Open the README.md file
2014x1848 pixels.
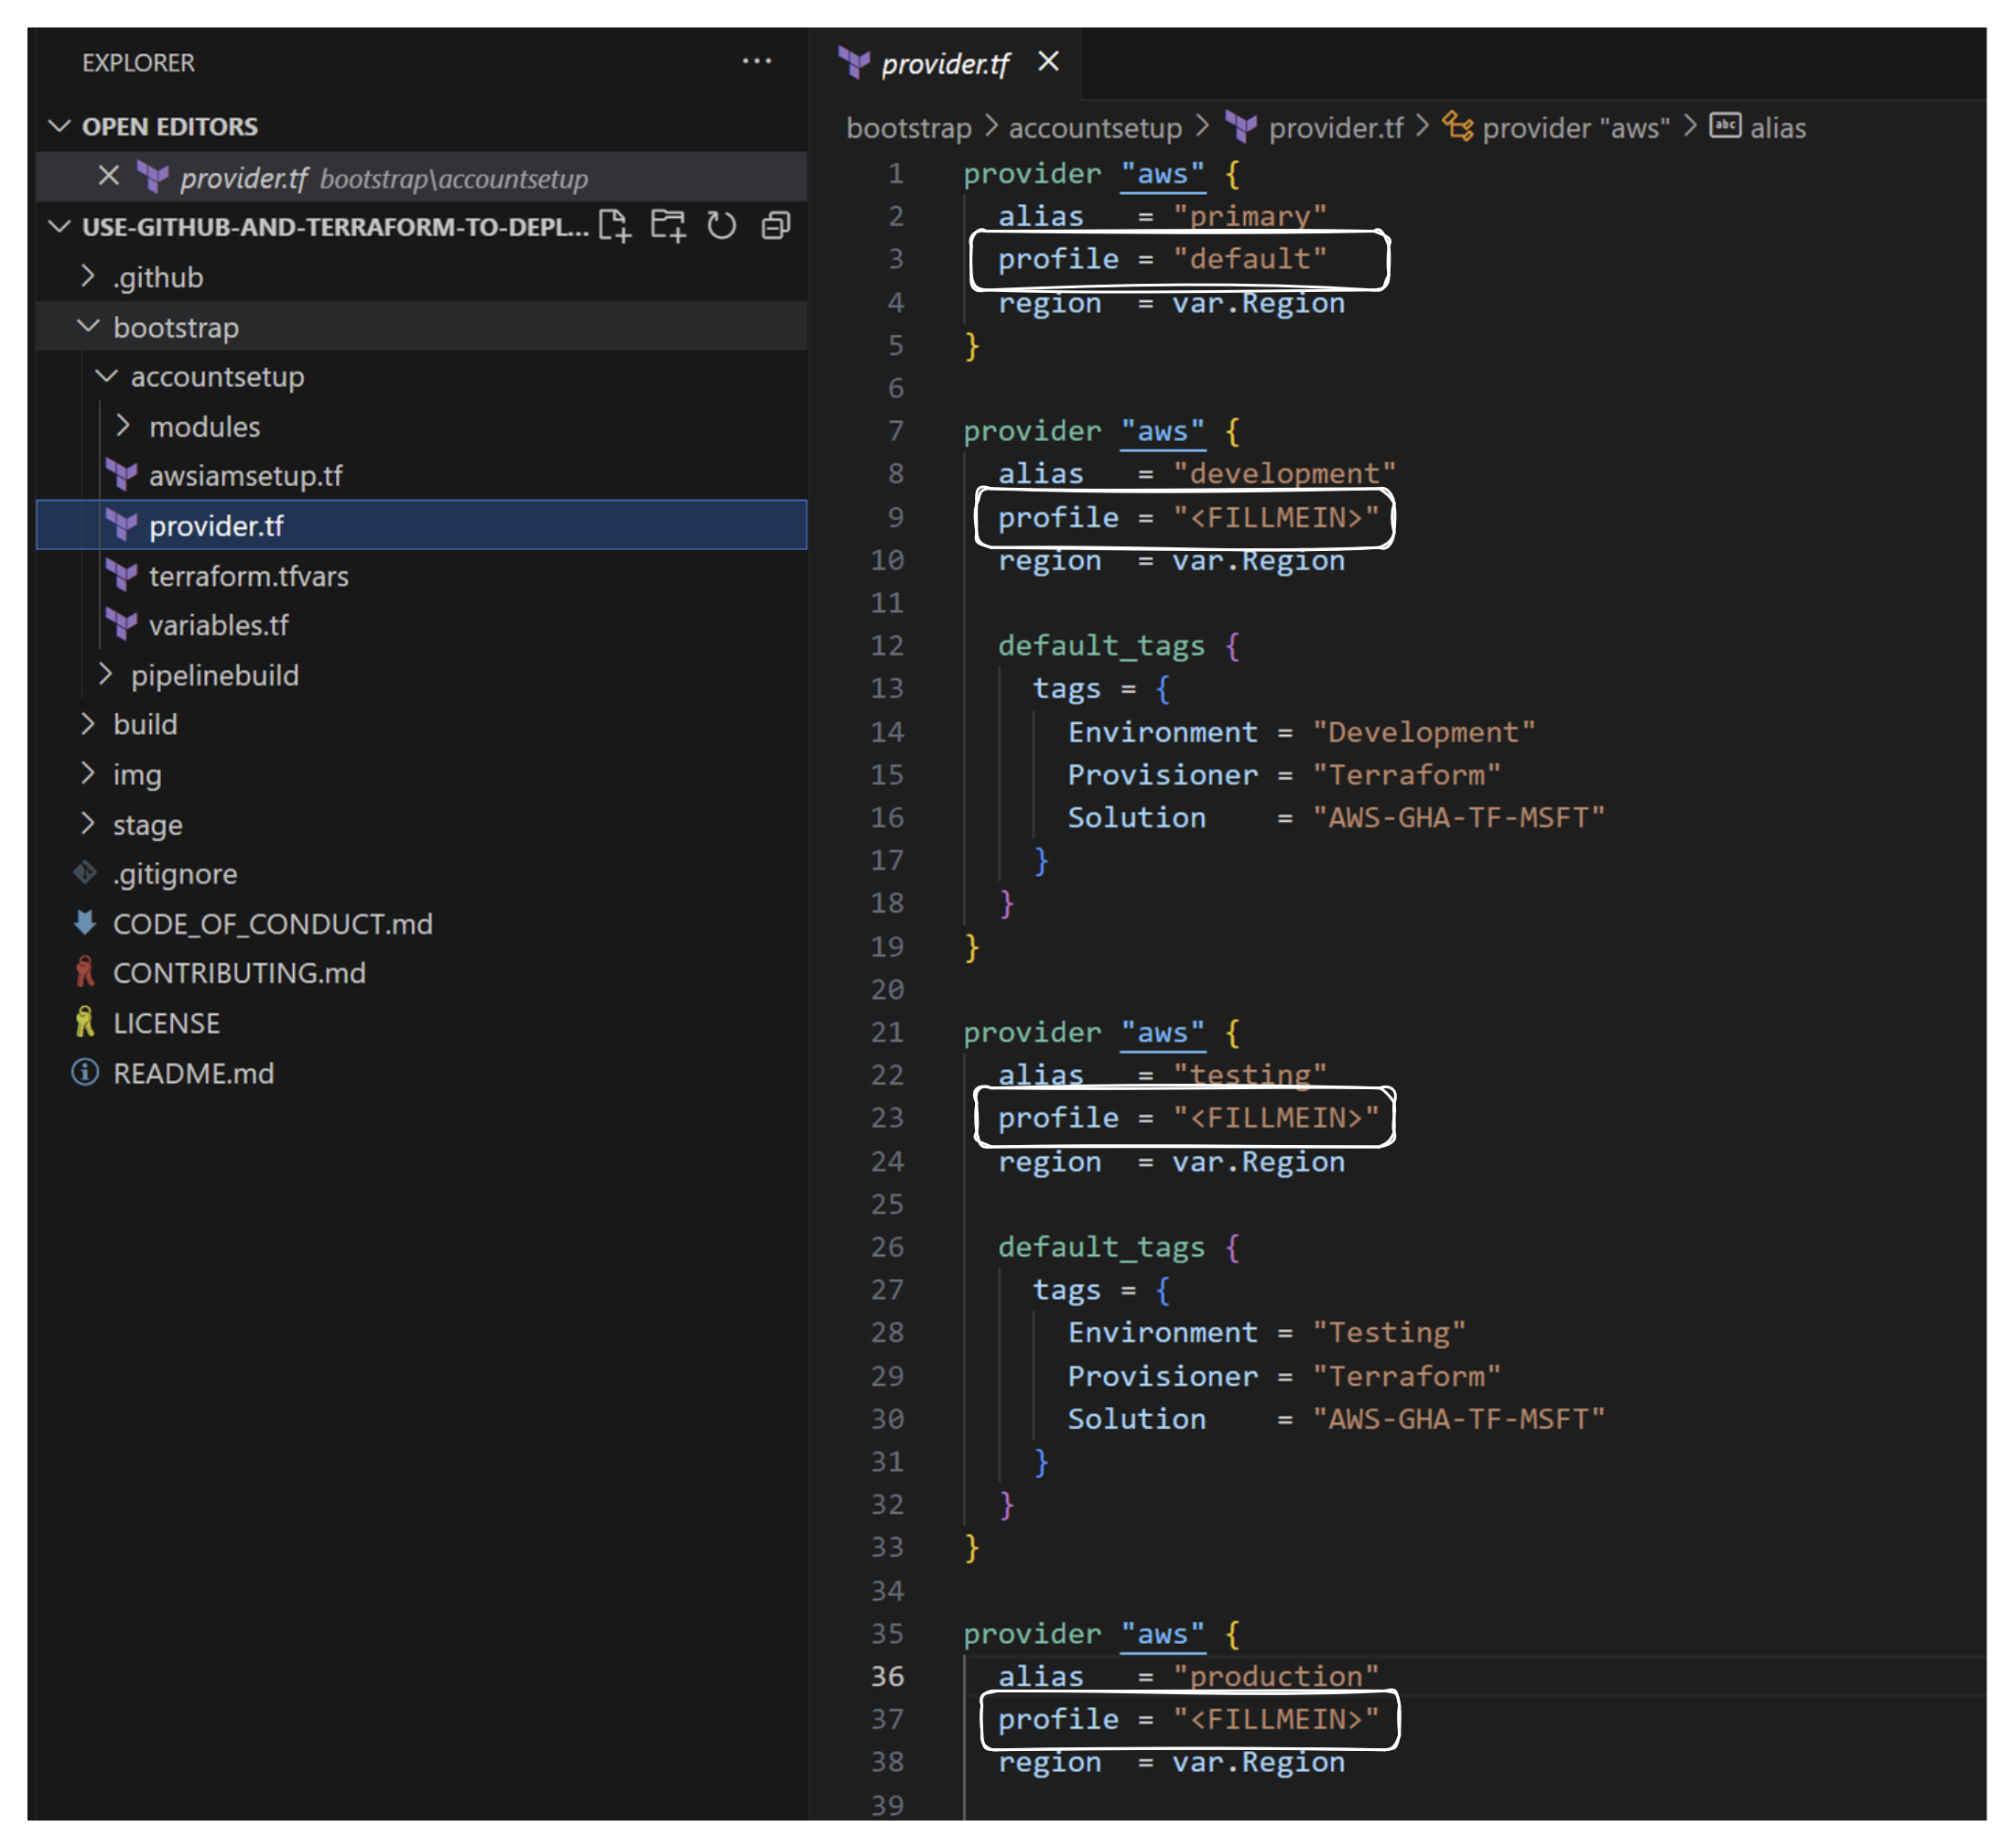point(196,1073)
